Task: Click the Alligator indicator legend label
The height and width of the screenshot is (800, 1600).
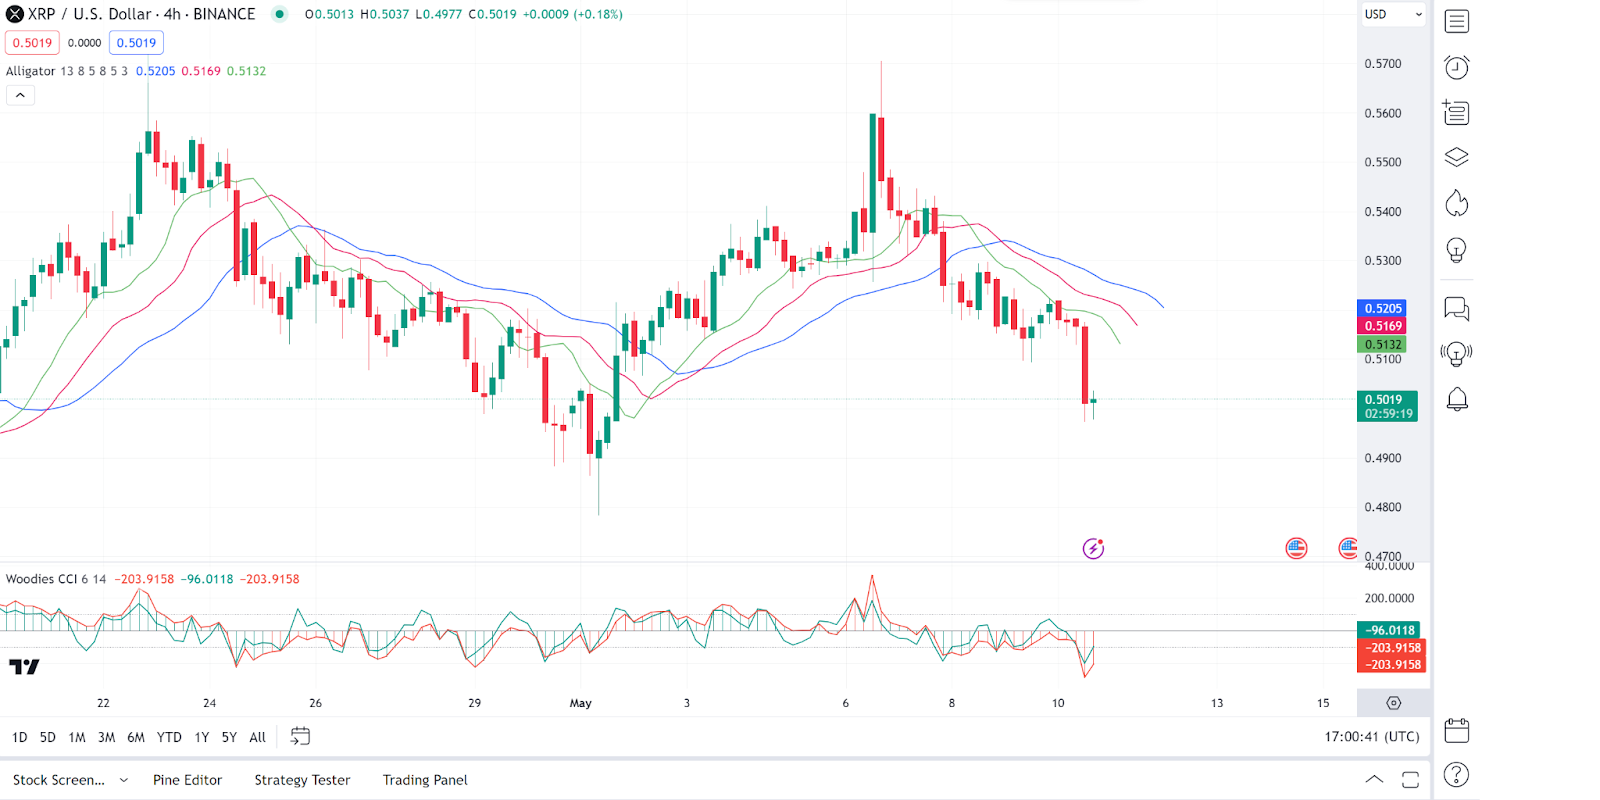Action: coord(31,71)
